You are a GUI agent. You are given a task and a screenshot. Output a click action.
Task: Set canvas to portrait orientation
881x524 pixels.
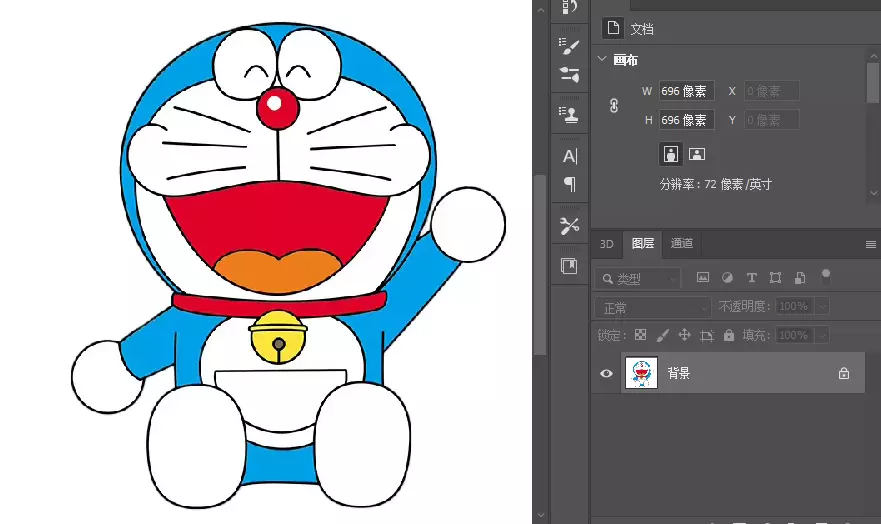(670, 154)
